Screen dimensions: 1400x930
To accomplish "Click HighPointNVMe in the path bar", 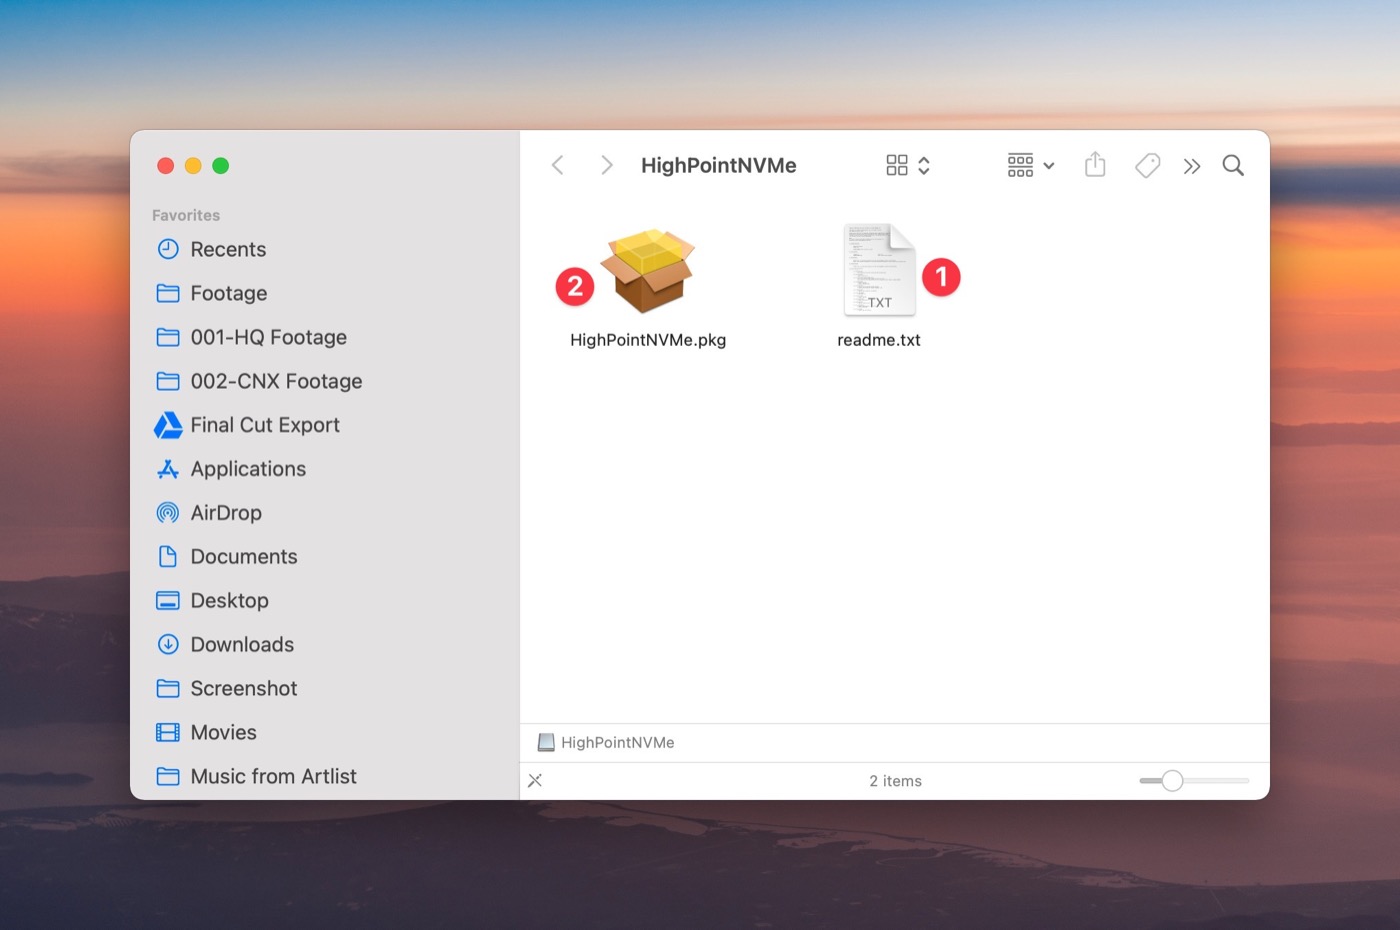I will coord(616,742).
